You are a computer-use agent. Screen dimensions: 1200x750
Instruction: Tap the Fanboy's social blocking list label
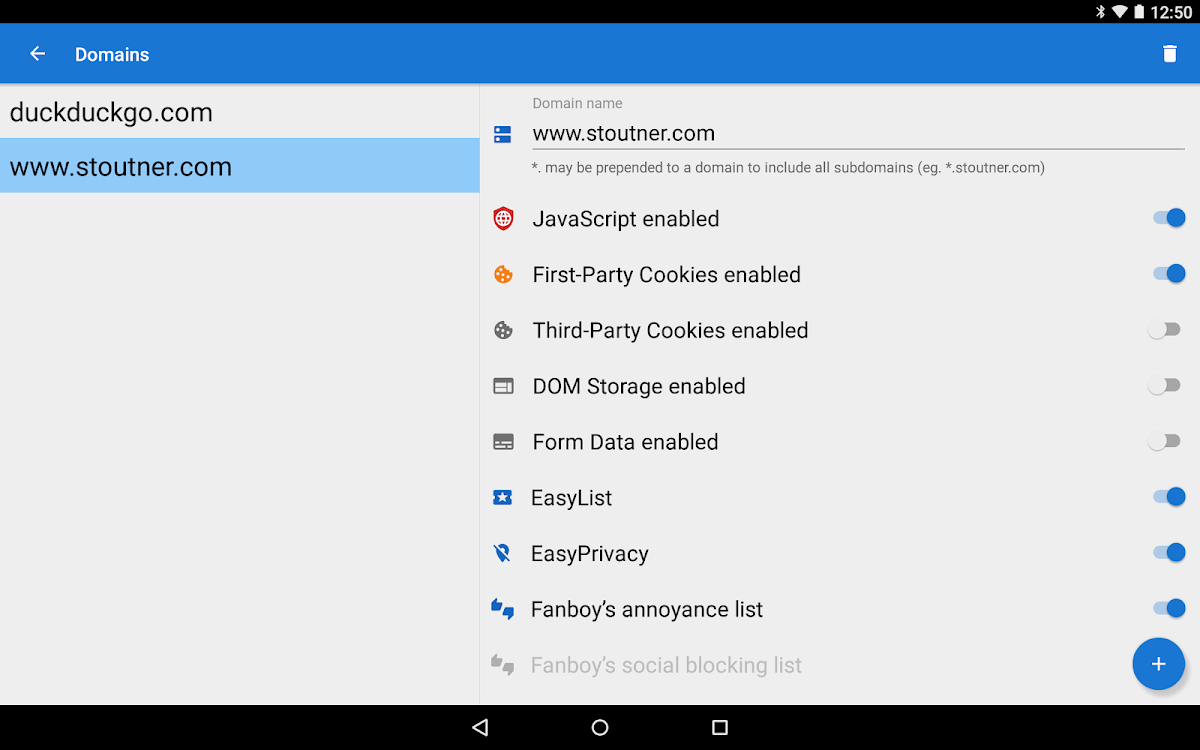pos(666,665)
